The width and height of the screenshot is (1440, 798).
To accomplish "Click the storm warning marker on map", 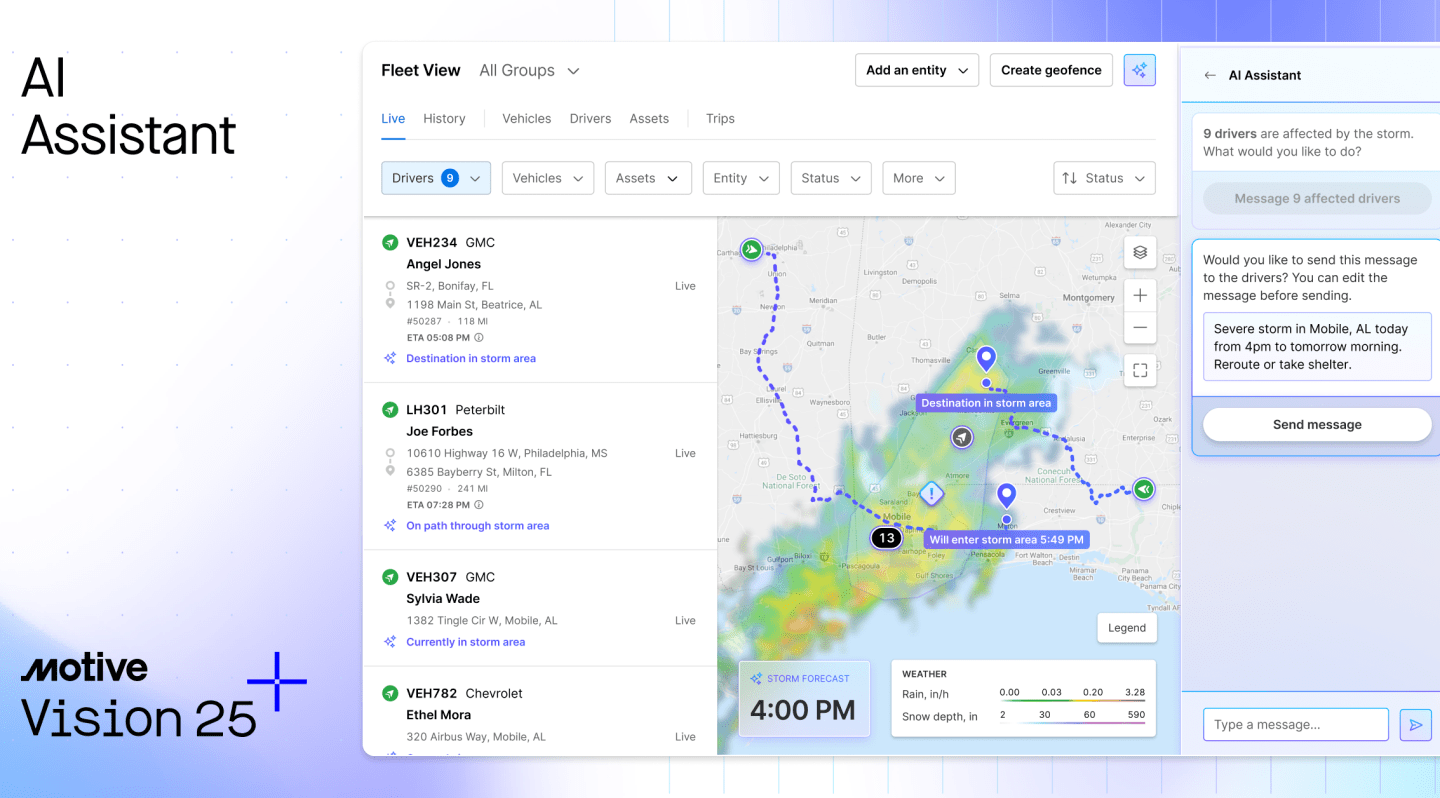I will (931, 493).
